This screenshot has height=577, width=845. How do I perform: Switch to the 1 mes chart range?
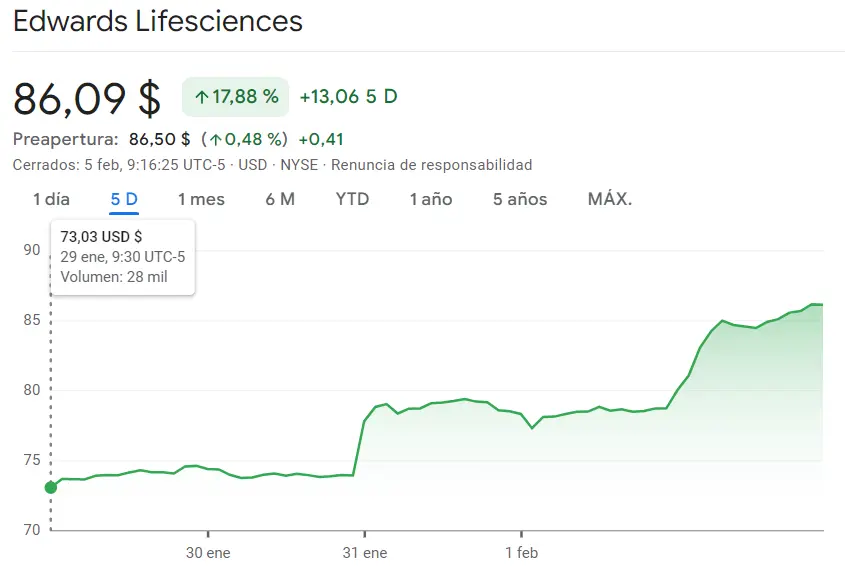pos(201,199)
